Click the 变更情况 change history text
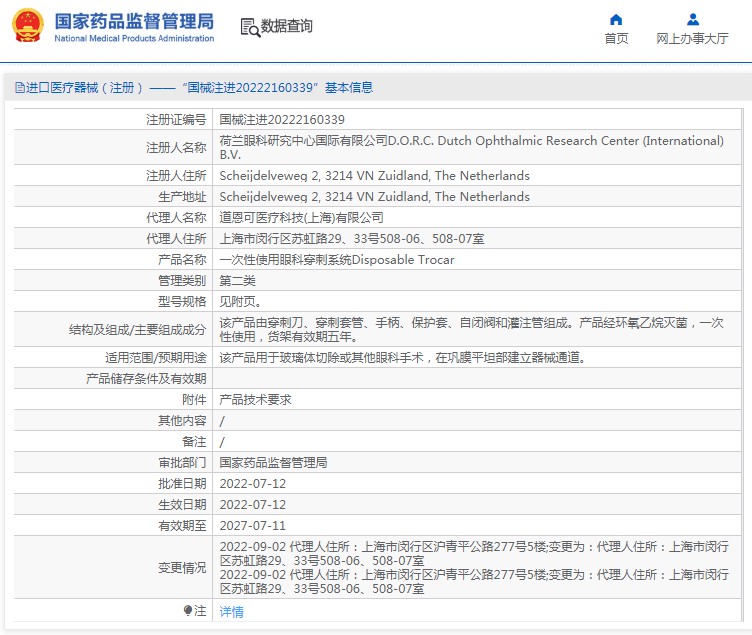Screen dimensions: 752x635 [474, 568]
